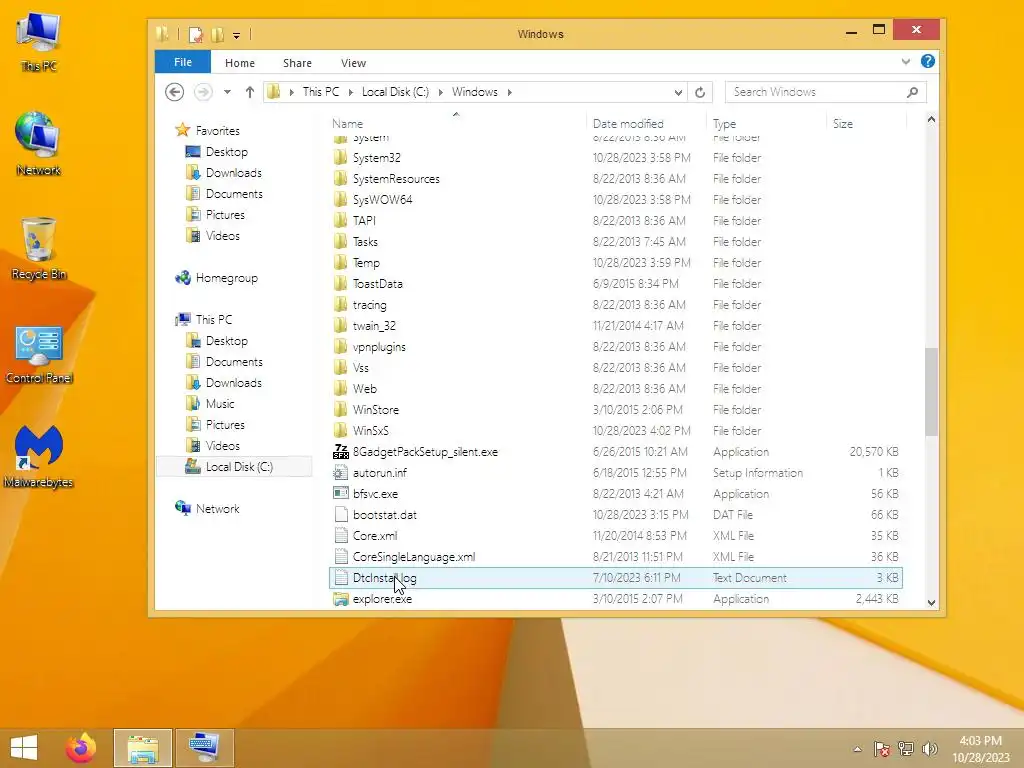Select Music under This PC

219,404
